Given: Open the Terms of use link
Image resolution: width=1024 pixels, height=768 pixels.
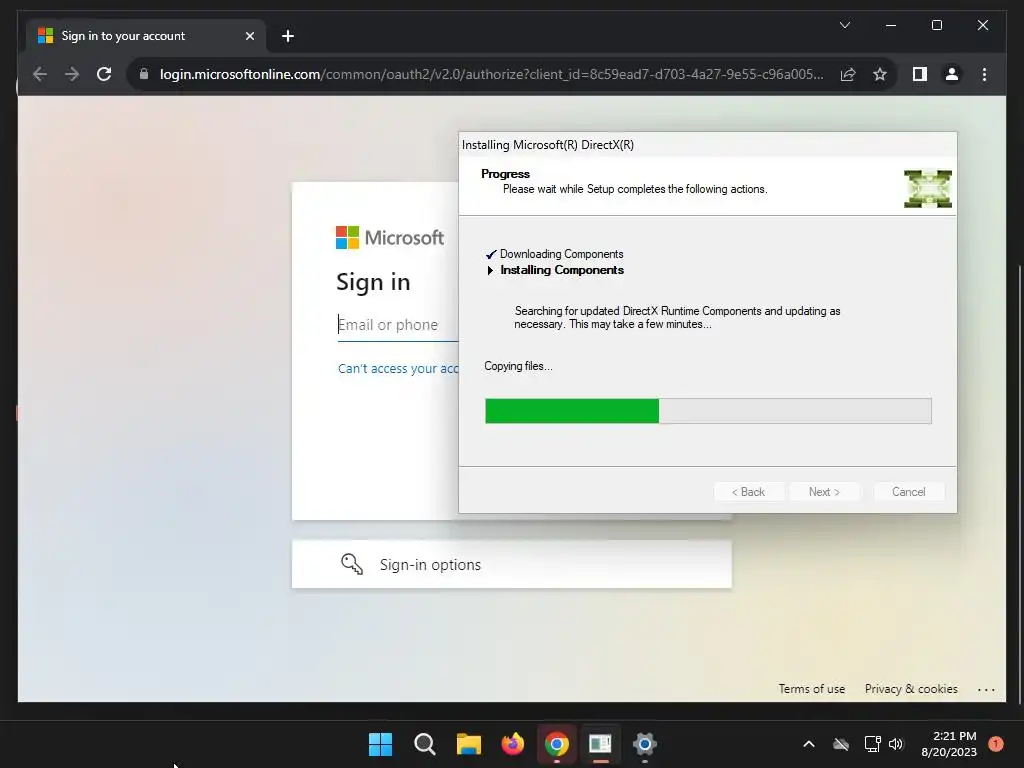Looking at the screenshot, I should click(812, 689).
